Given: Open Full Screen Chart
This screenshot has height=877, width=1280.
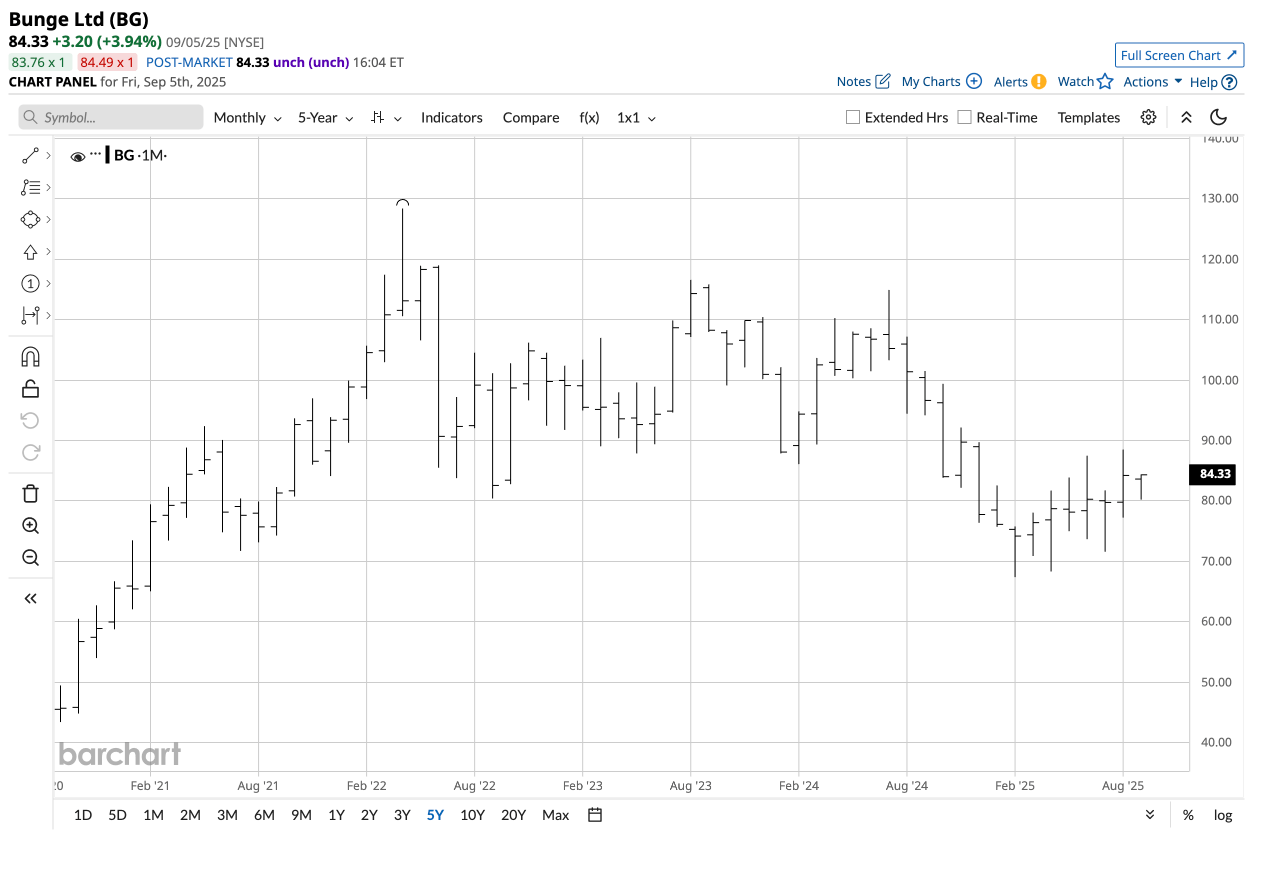Looking at the screenshot, I should coord(1179,55).
